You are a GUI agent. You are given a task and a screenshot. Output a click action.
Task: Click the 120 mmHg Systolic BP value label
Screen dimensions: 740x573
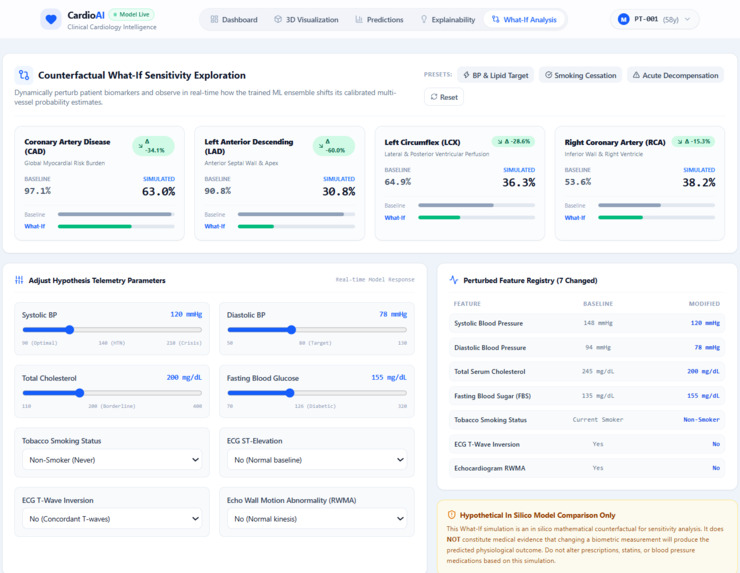click(x=186, y=314)
